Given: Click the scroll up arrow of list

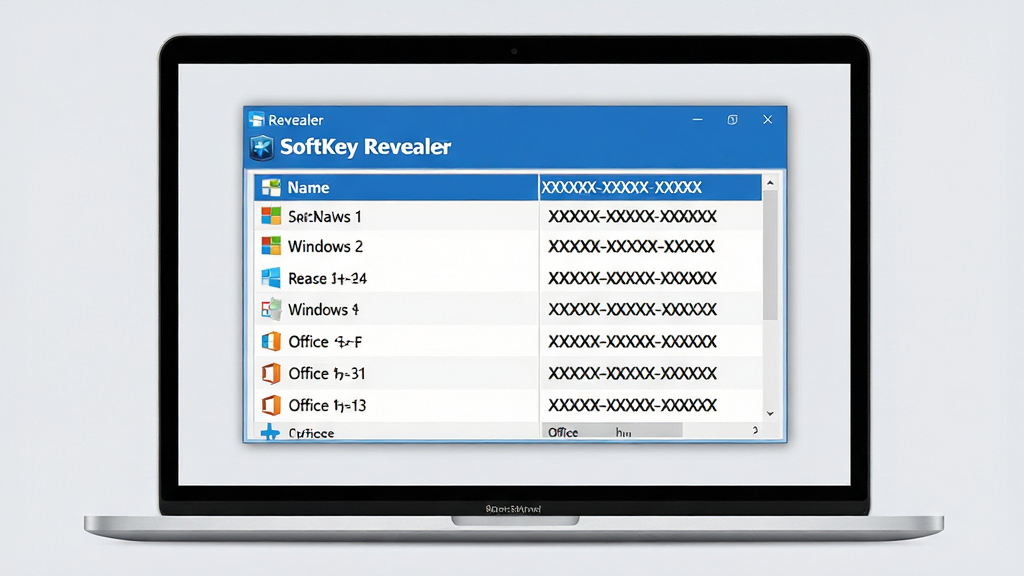Looking at the screenshot, I should [x=770, y=184].
